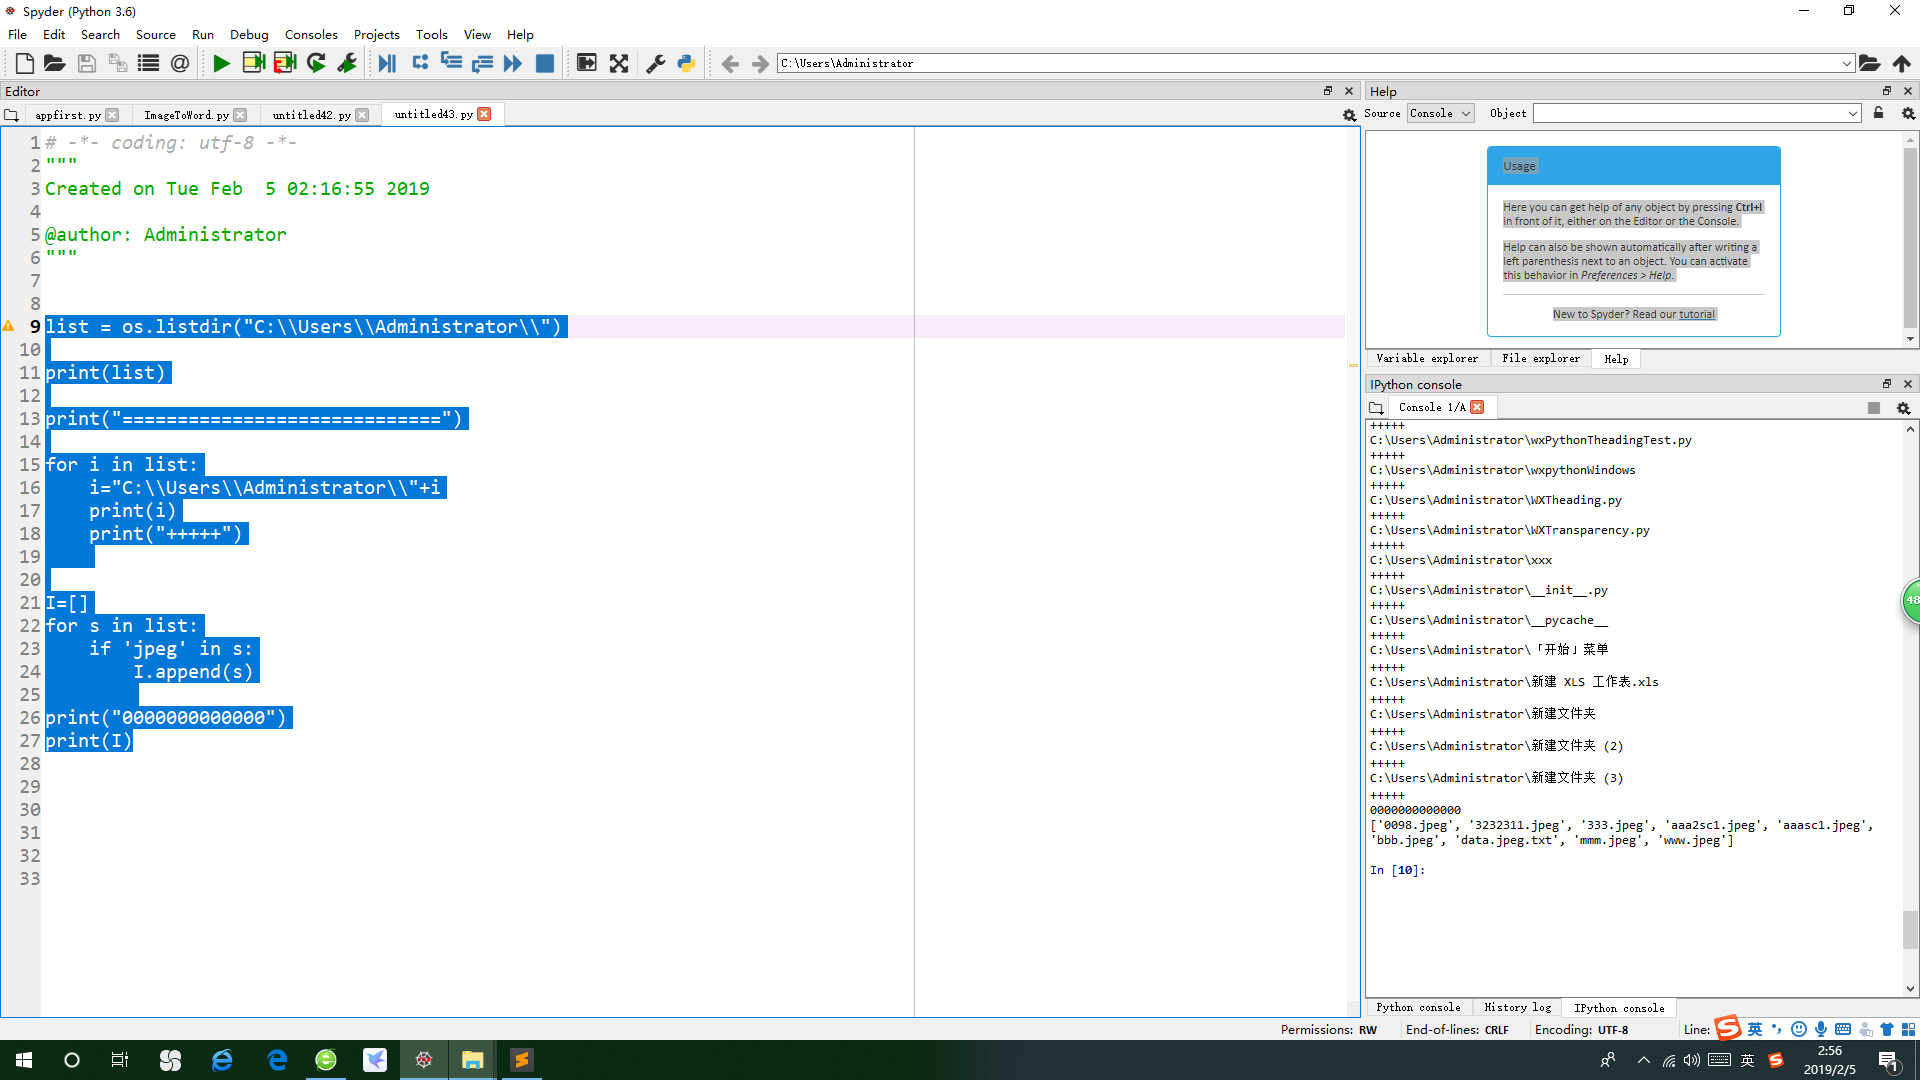
Task: Click the Re-run last script icon
Action: (316, 63)
